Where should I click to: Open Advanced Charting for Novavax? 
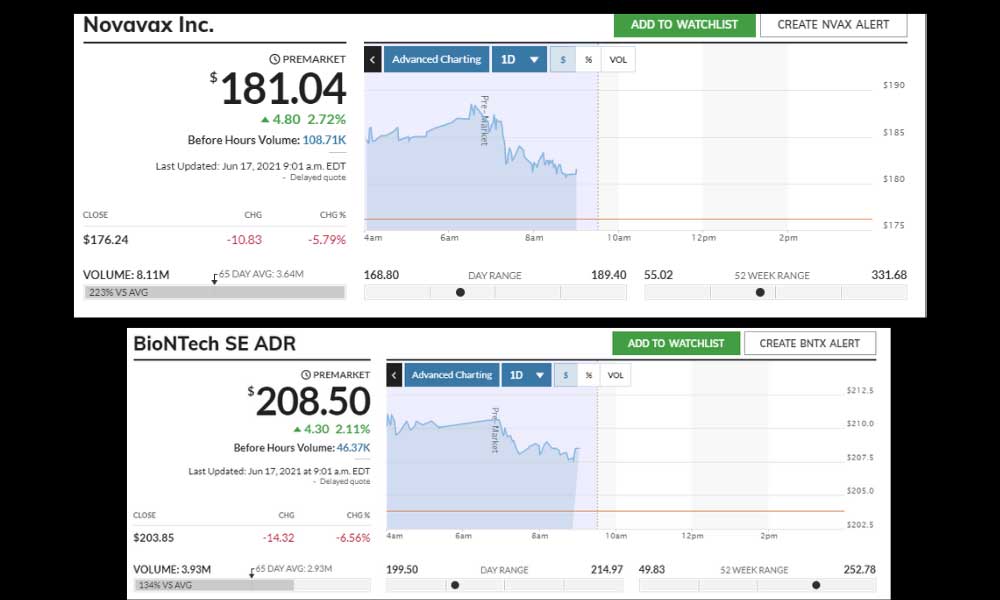(436, 59)
